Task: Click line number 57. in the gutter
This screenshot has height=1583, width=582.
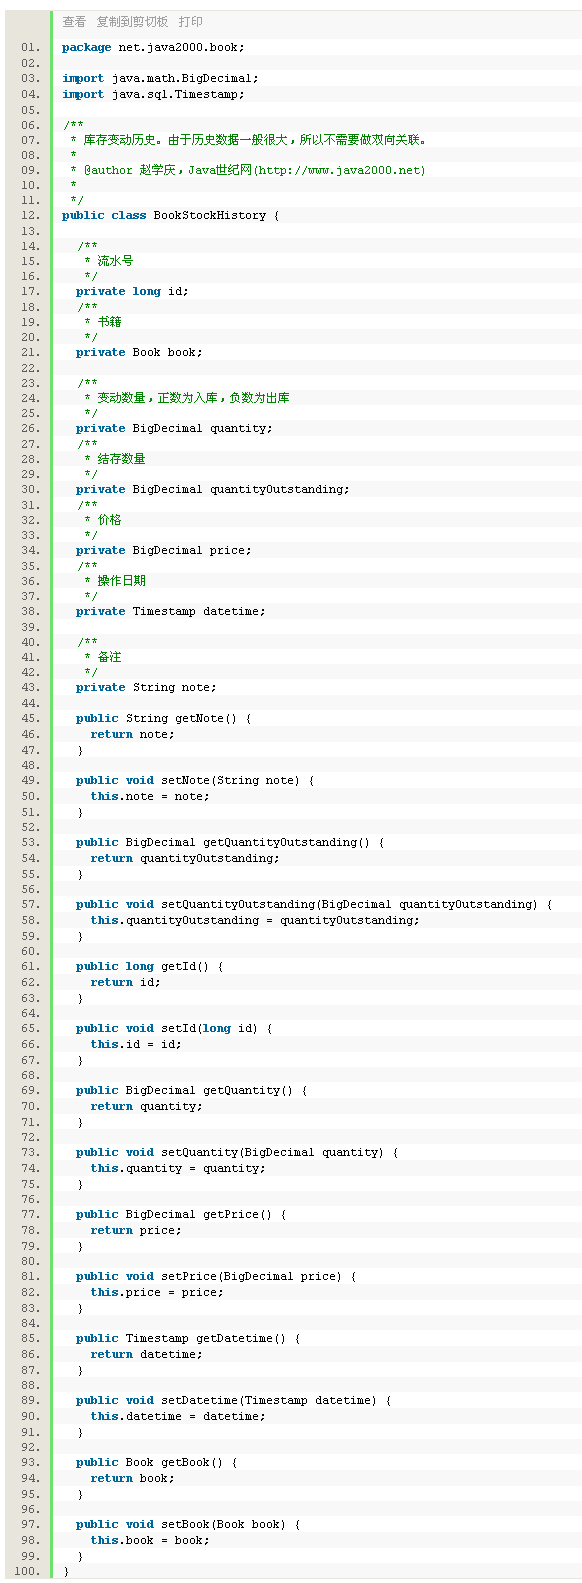Action: click(x=31, y=904)
